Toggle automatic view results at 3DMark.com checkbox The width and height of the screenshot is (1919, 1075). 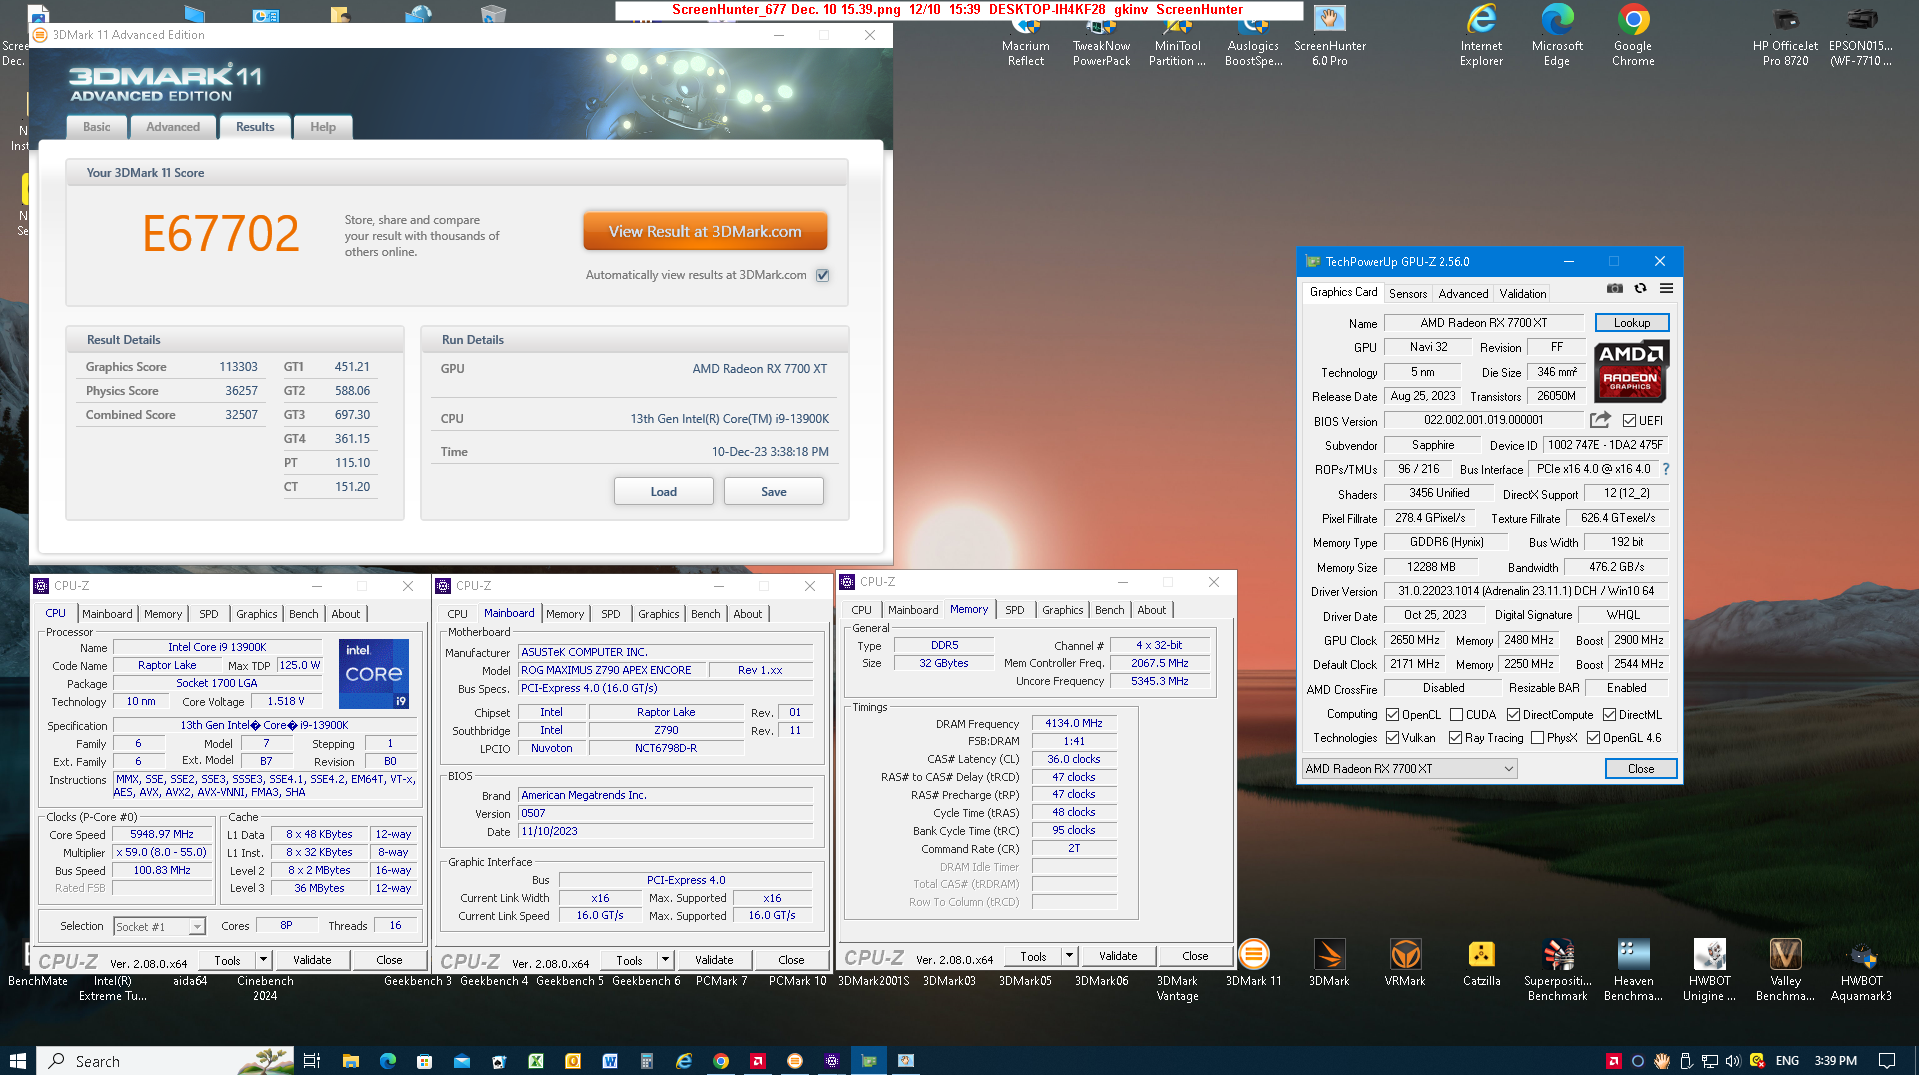pos(822,275)
